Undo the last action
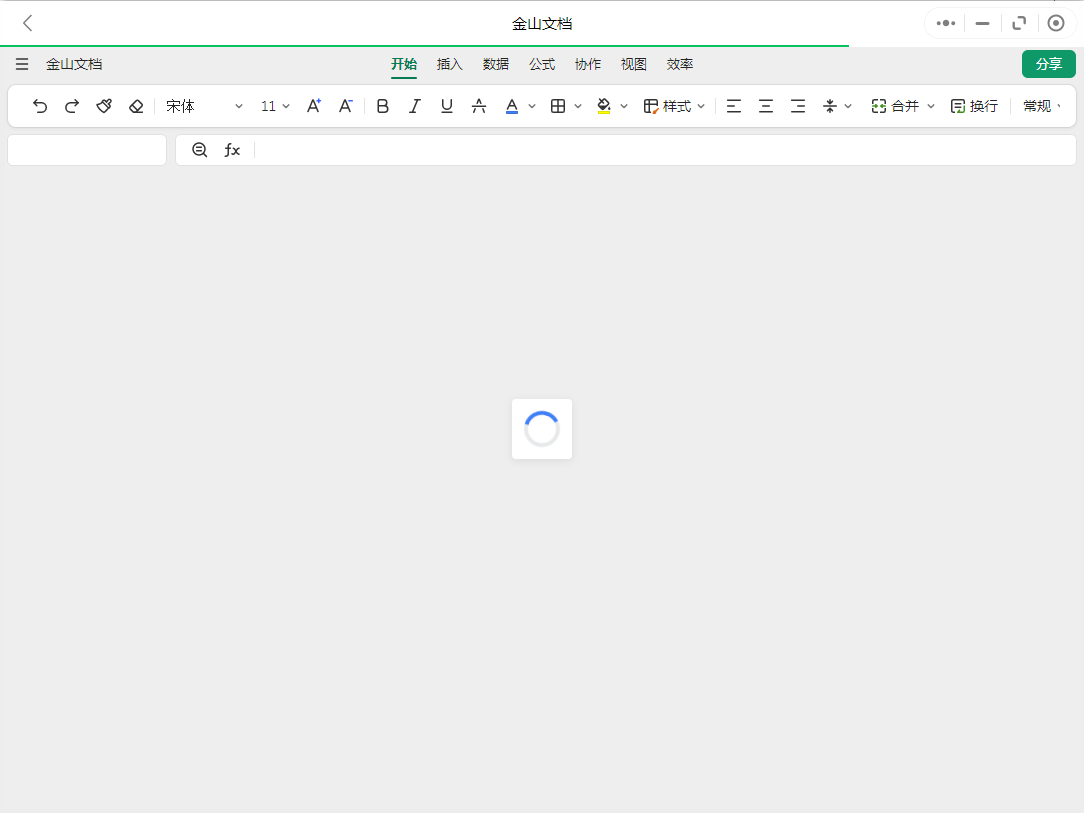 tap(39, 106)
